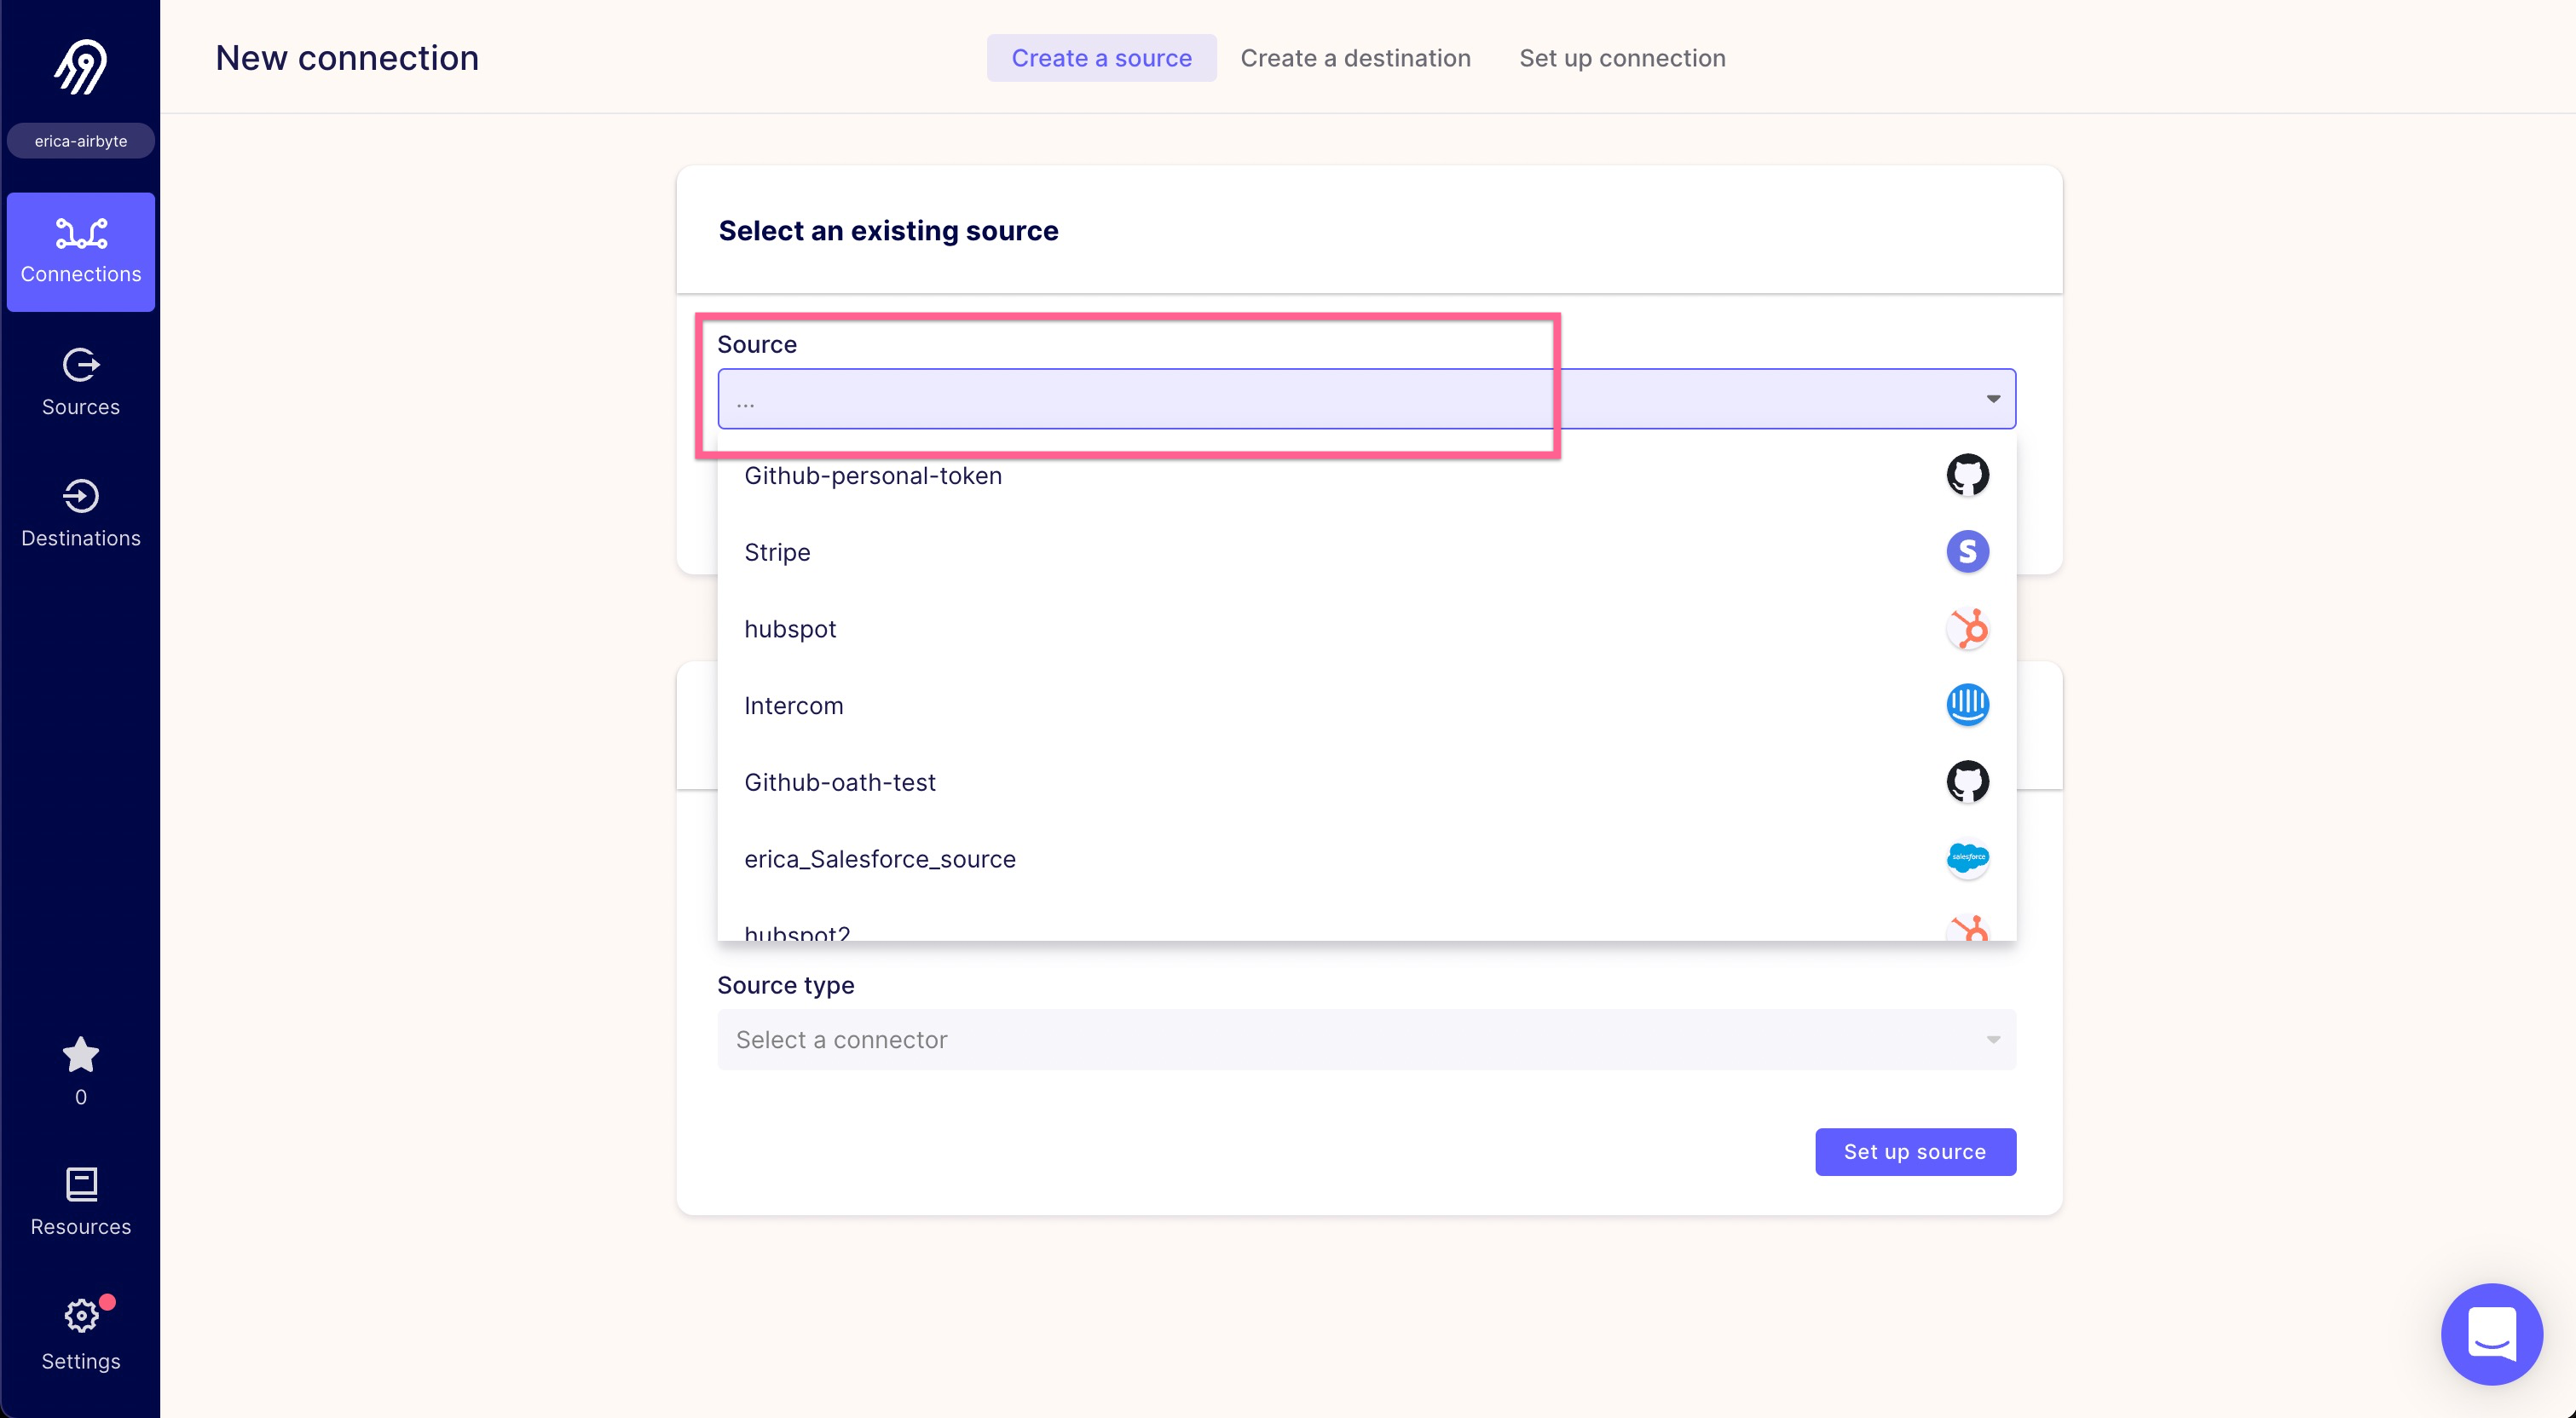Open Settings from the sidebar
This screenshot has width=2576, height=1418.
pos(80,1334)
